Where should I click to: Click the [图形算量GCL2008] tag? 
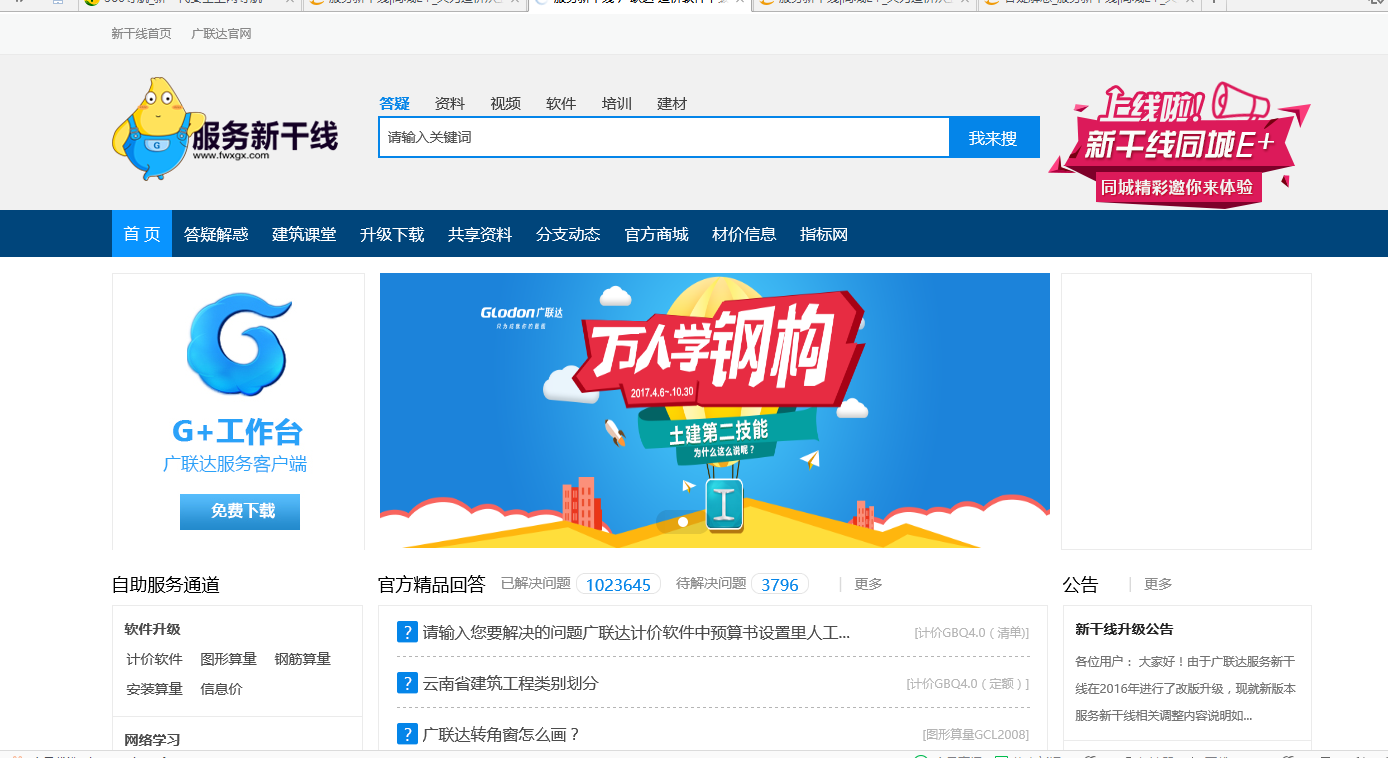tap(976, 735)
